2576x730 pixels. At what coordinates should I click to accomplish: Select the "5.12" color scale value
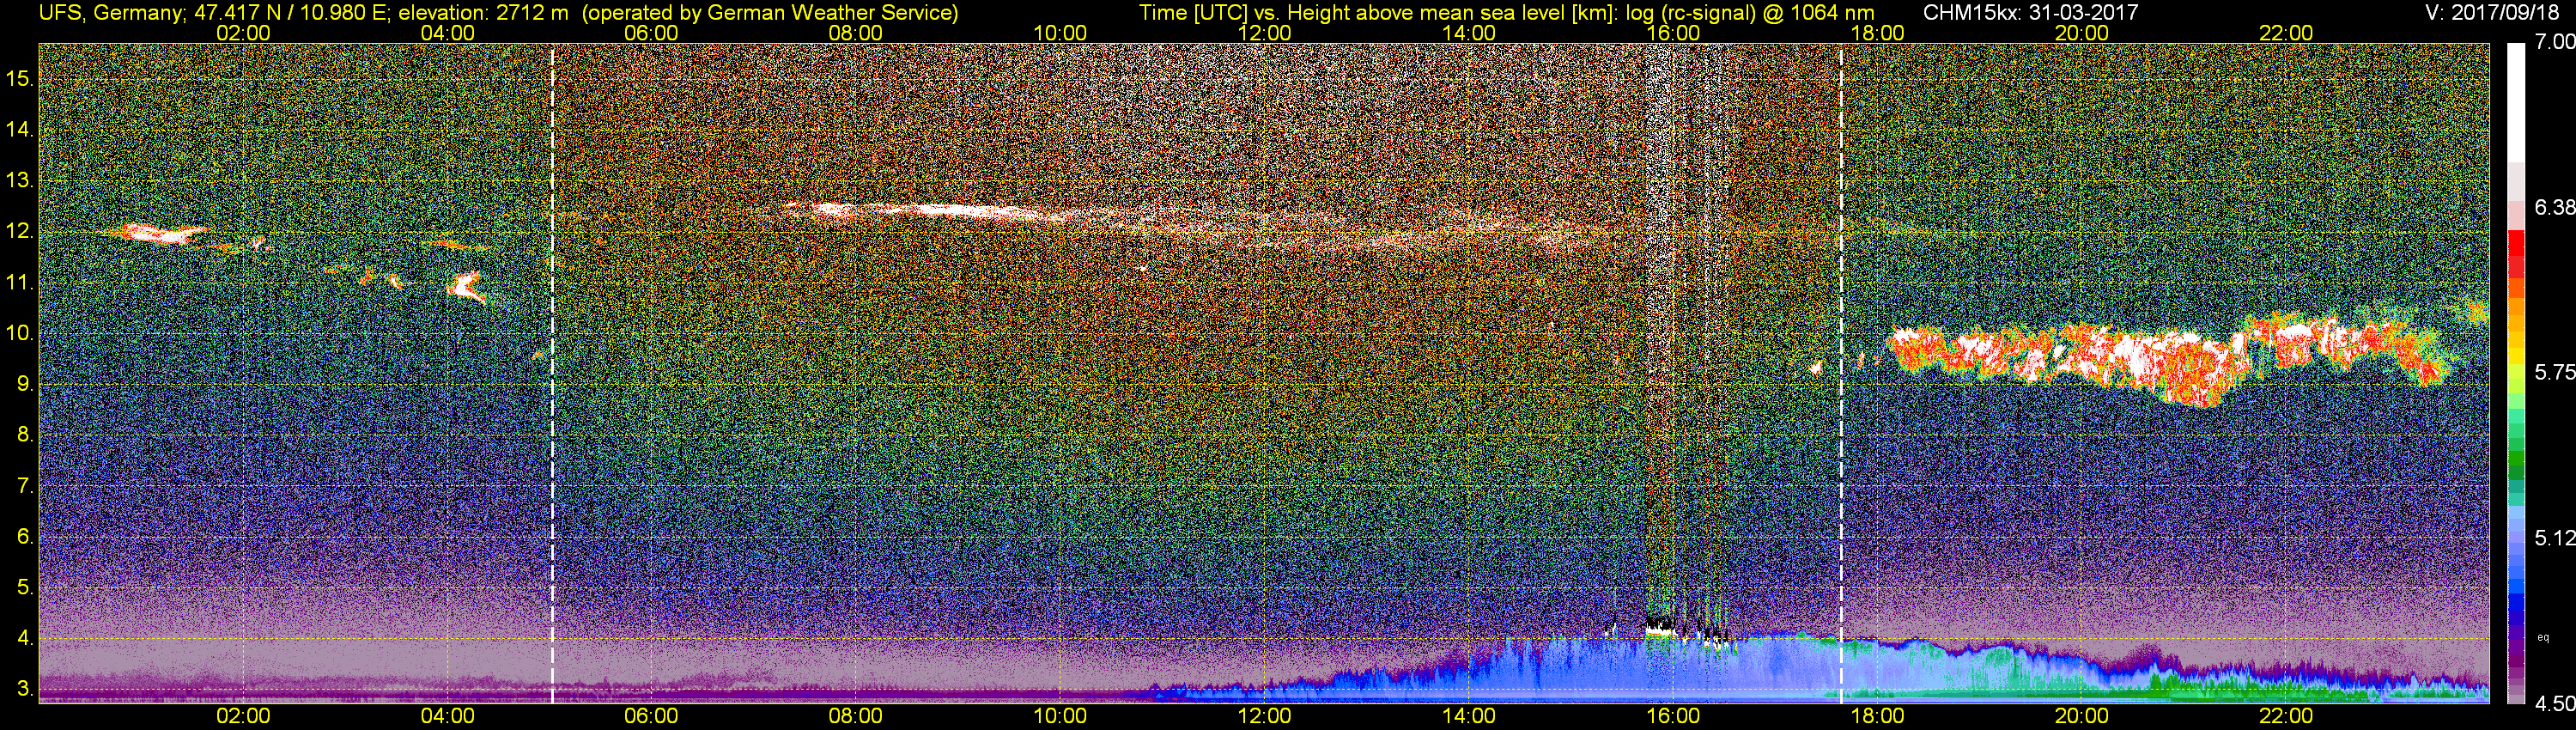[x=2555, y=538]
